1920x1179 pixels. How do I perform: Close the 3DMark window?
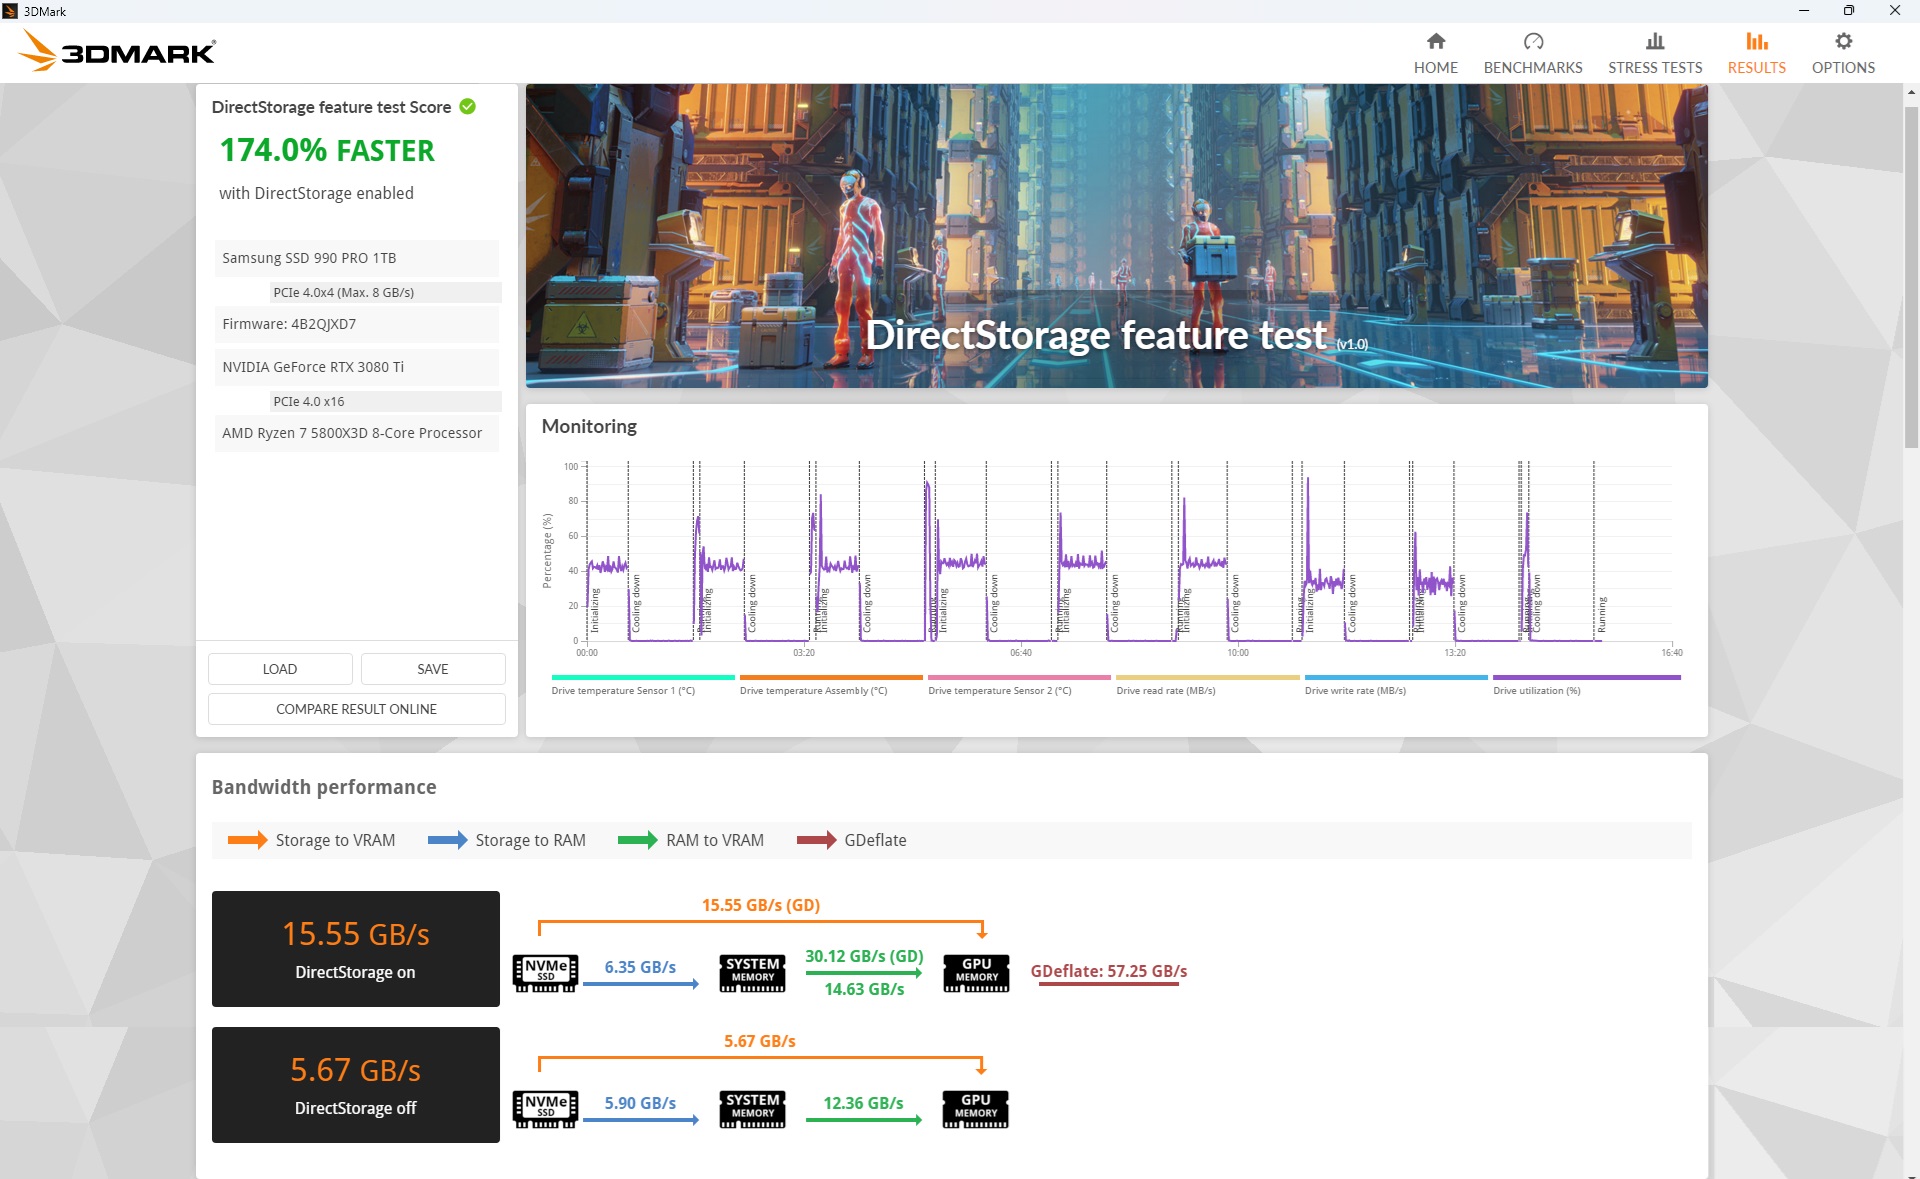(1895, 11)
